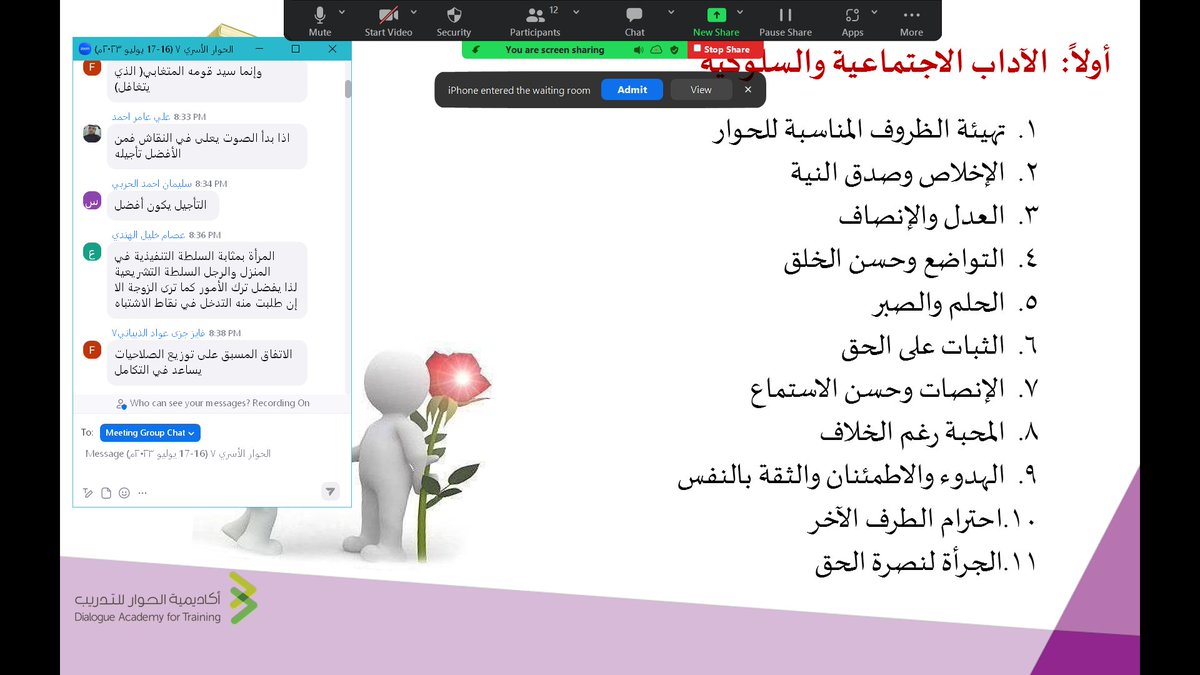Click the chat format text icon

click(88, 492)
